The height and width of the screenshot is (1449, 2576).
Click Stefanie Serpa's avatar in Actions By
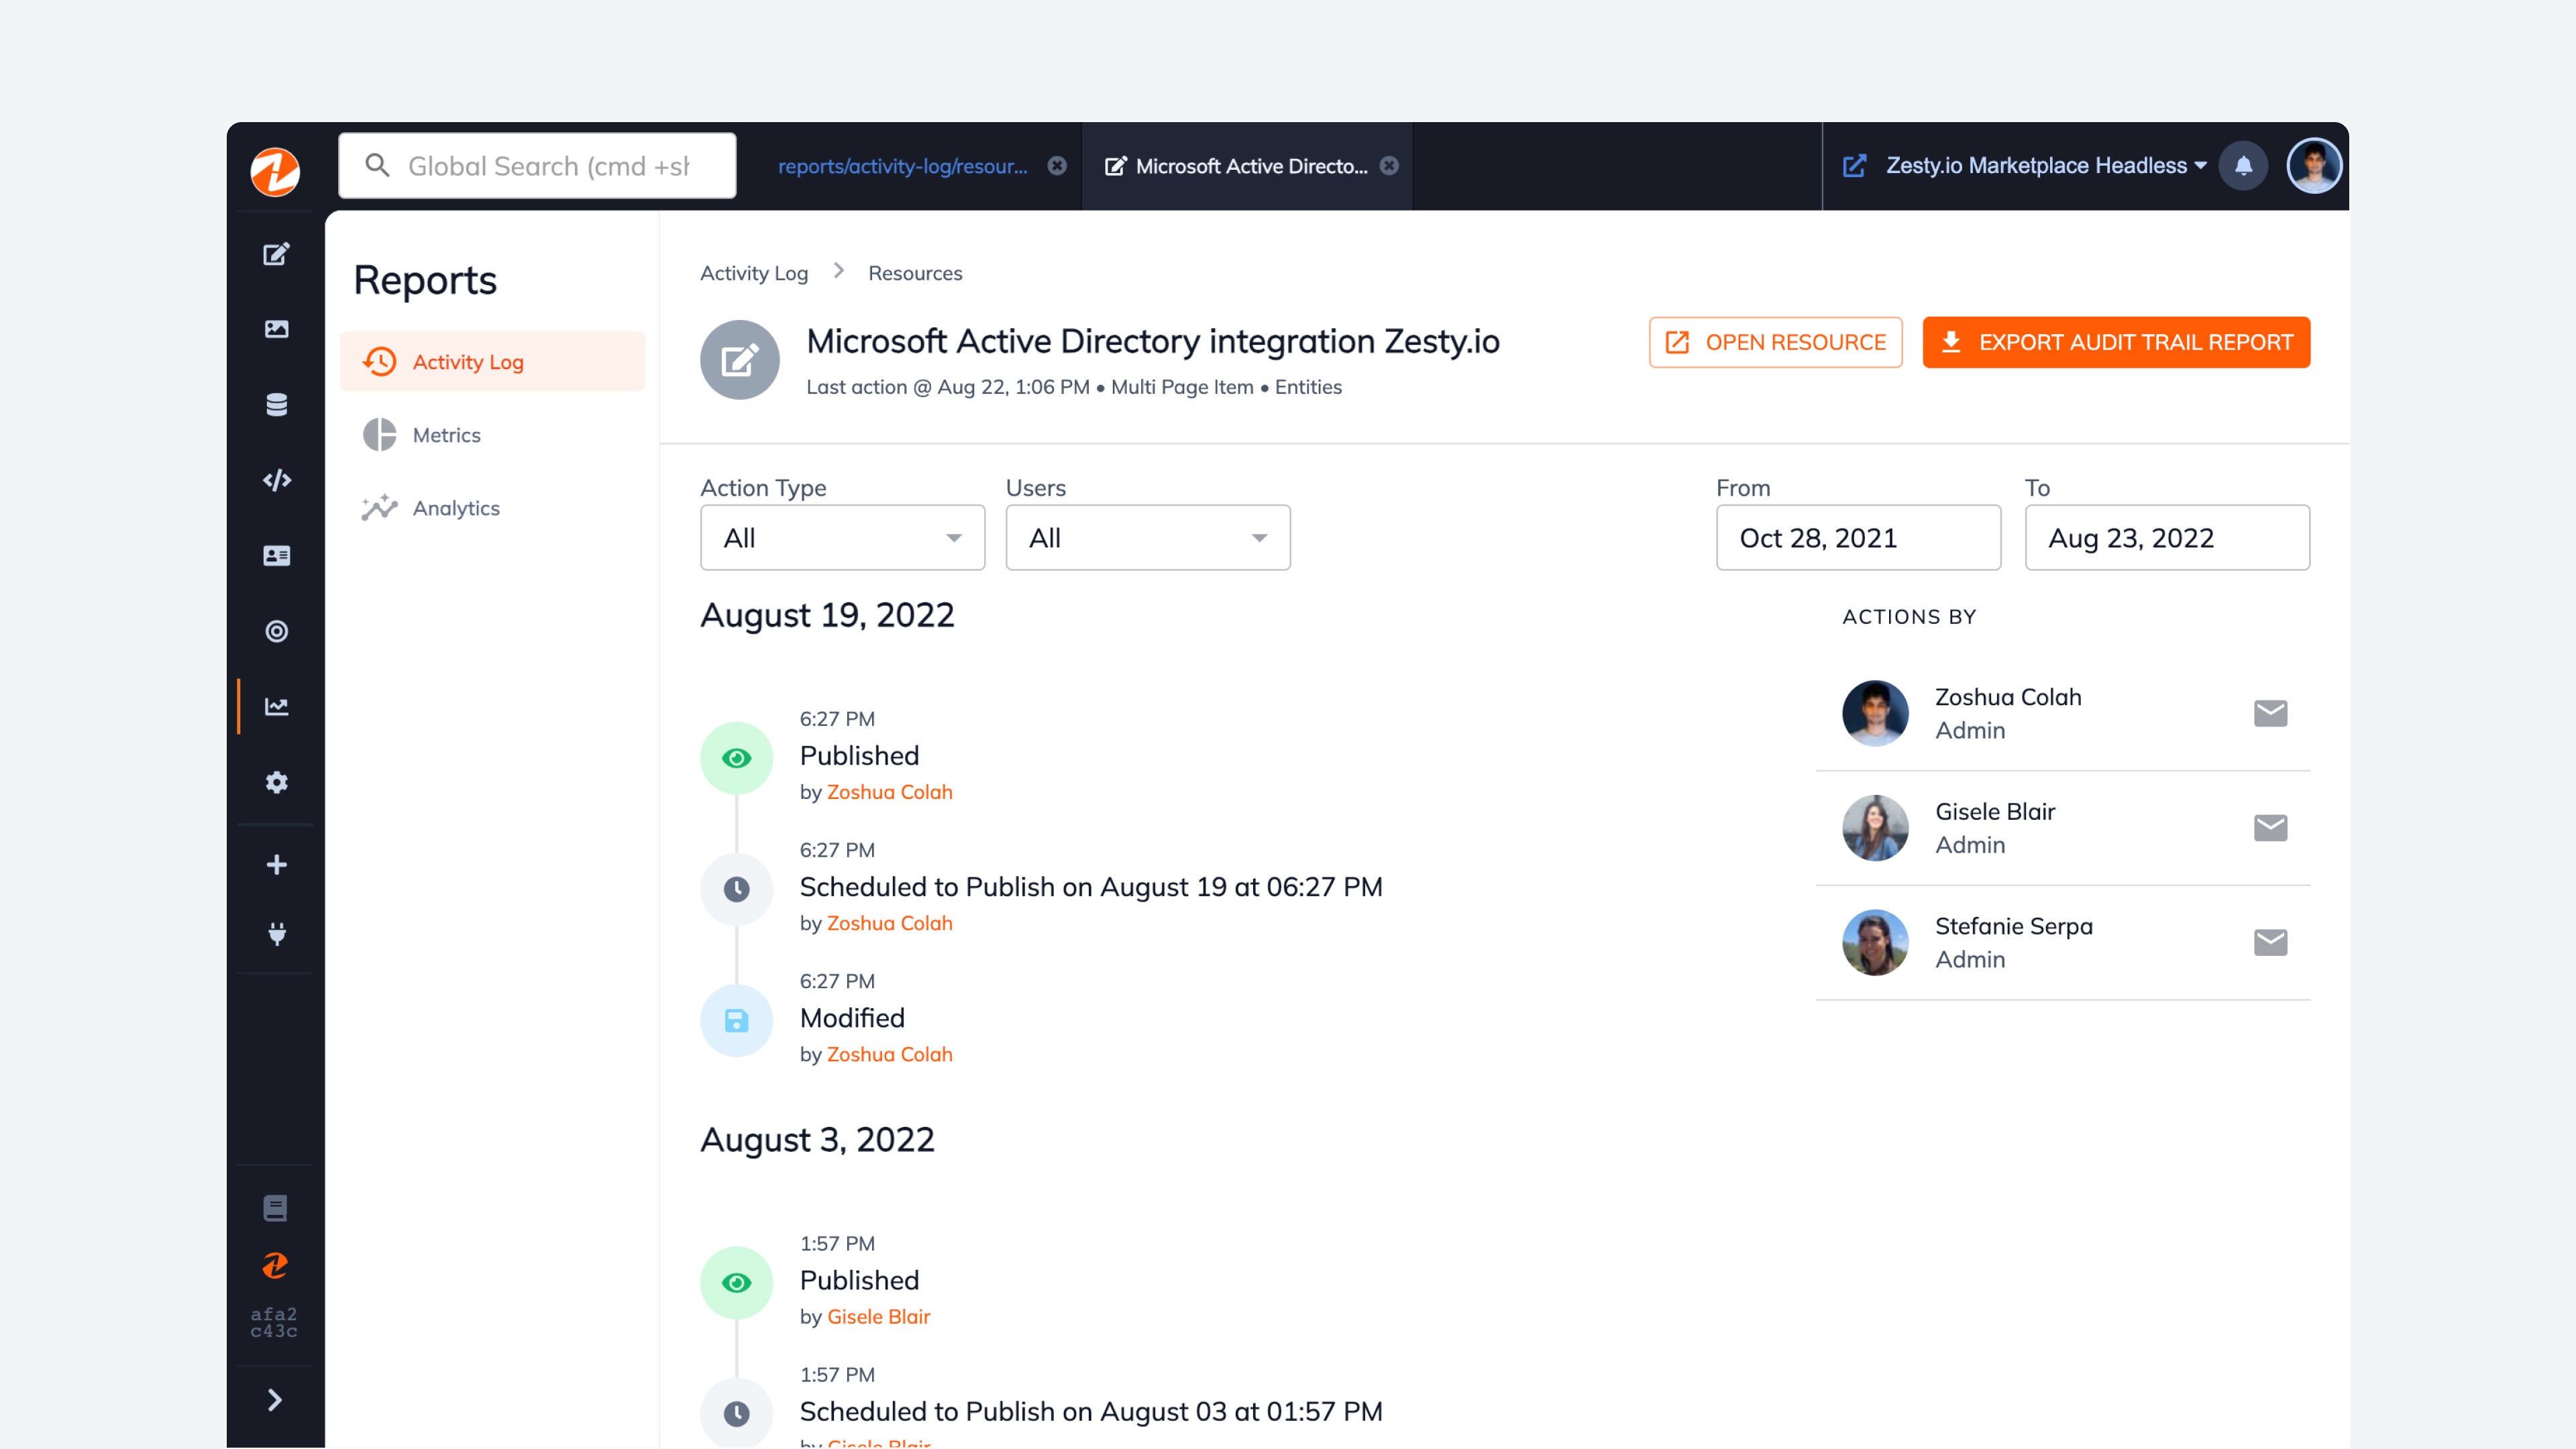click(1875, 942)
